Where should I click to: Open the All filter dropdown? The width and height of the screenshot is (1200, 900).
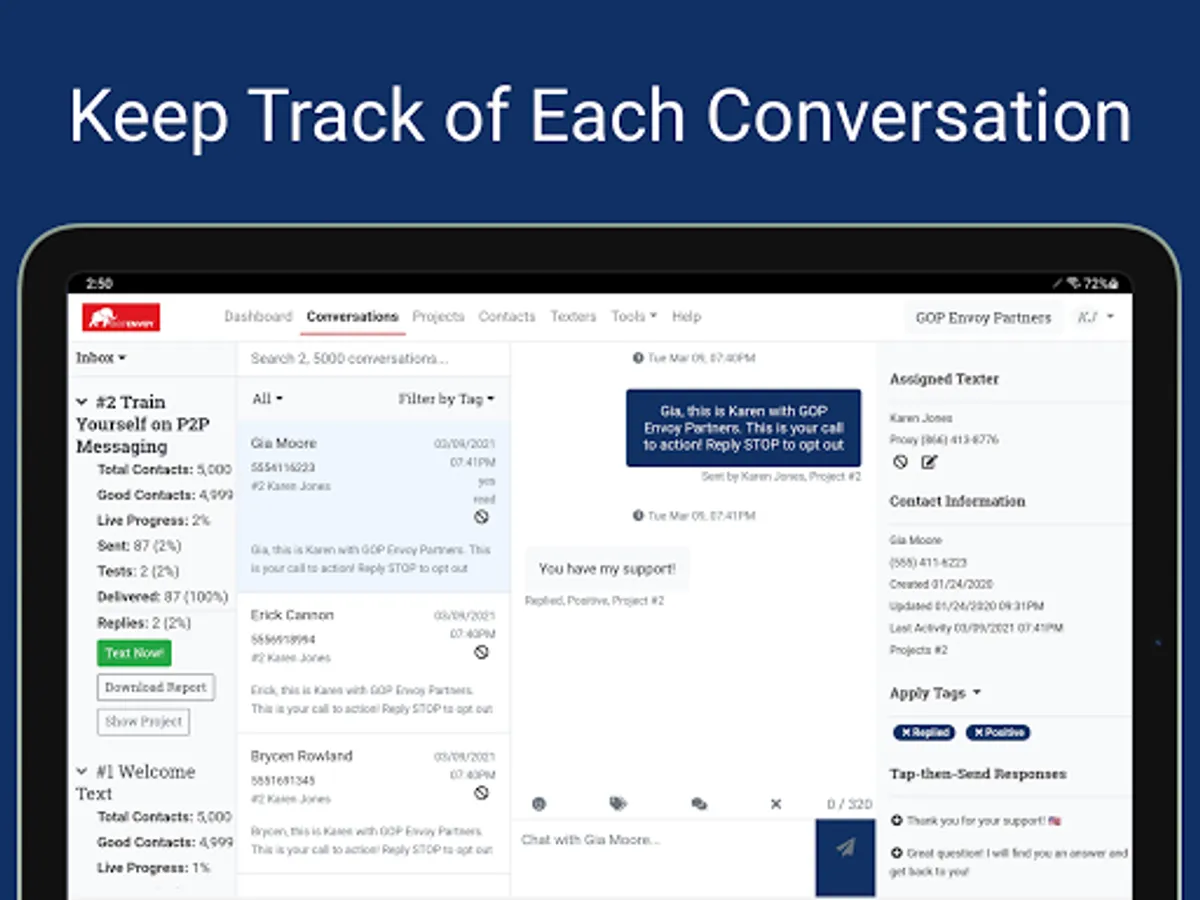(x=267, y=398)
